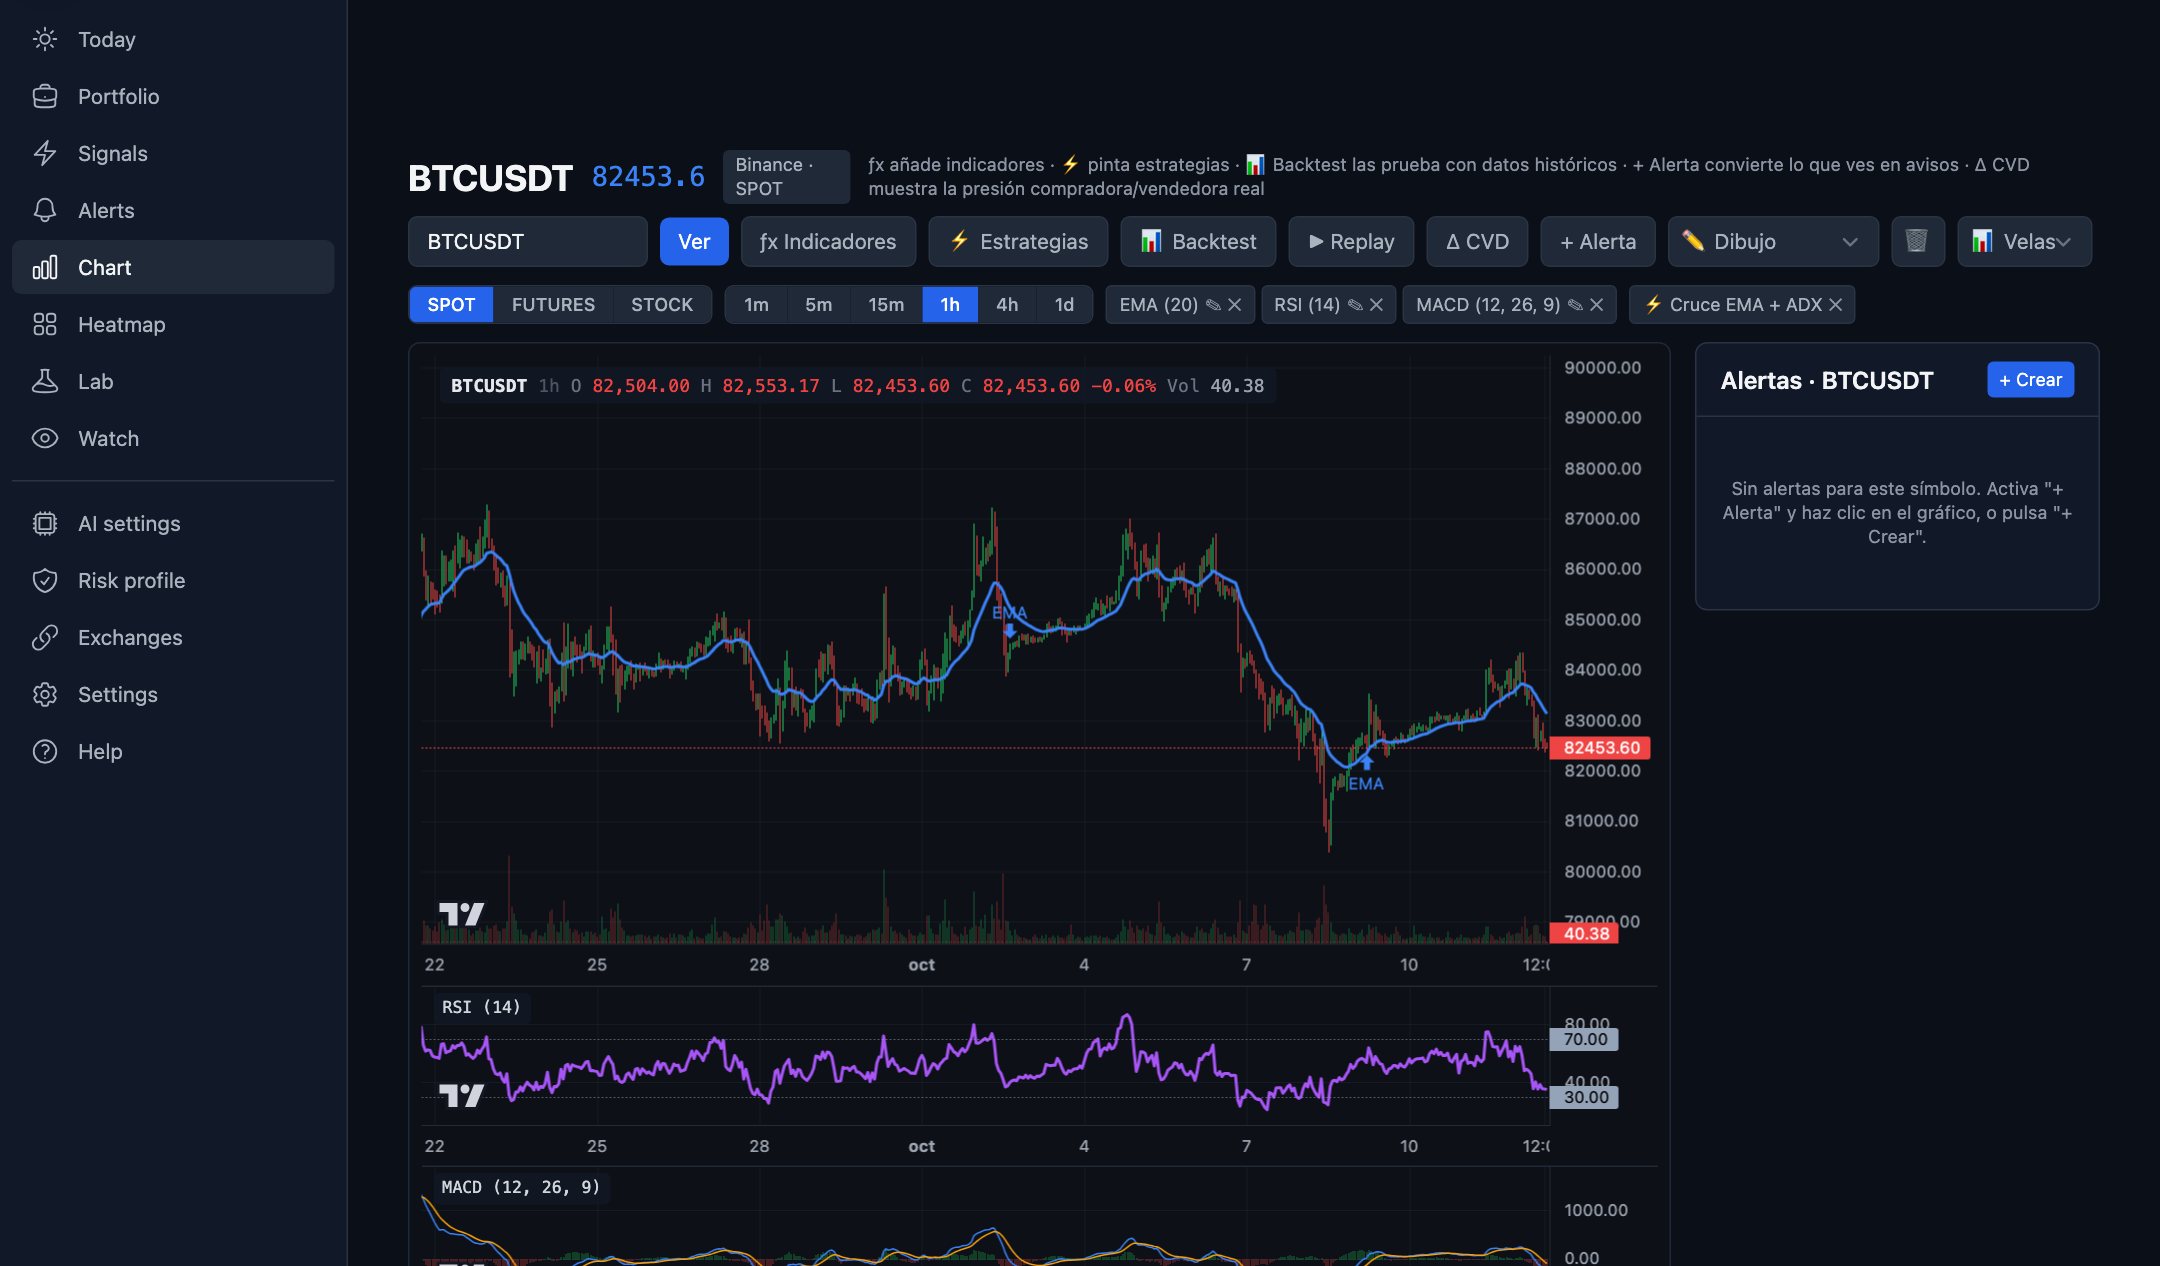Go to Lab page

pyautogui.click(x=173, y=381)
